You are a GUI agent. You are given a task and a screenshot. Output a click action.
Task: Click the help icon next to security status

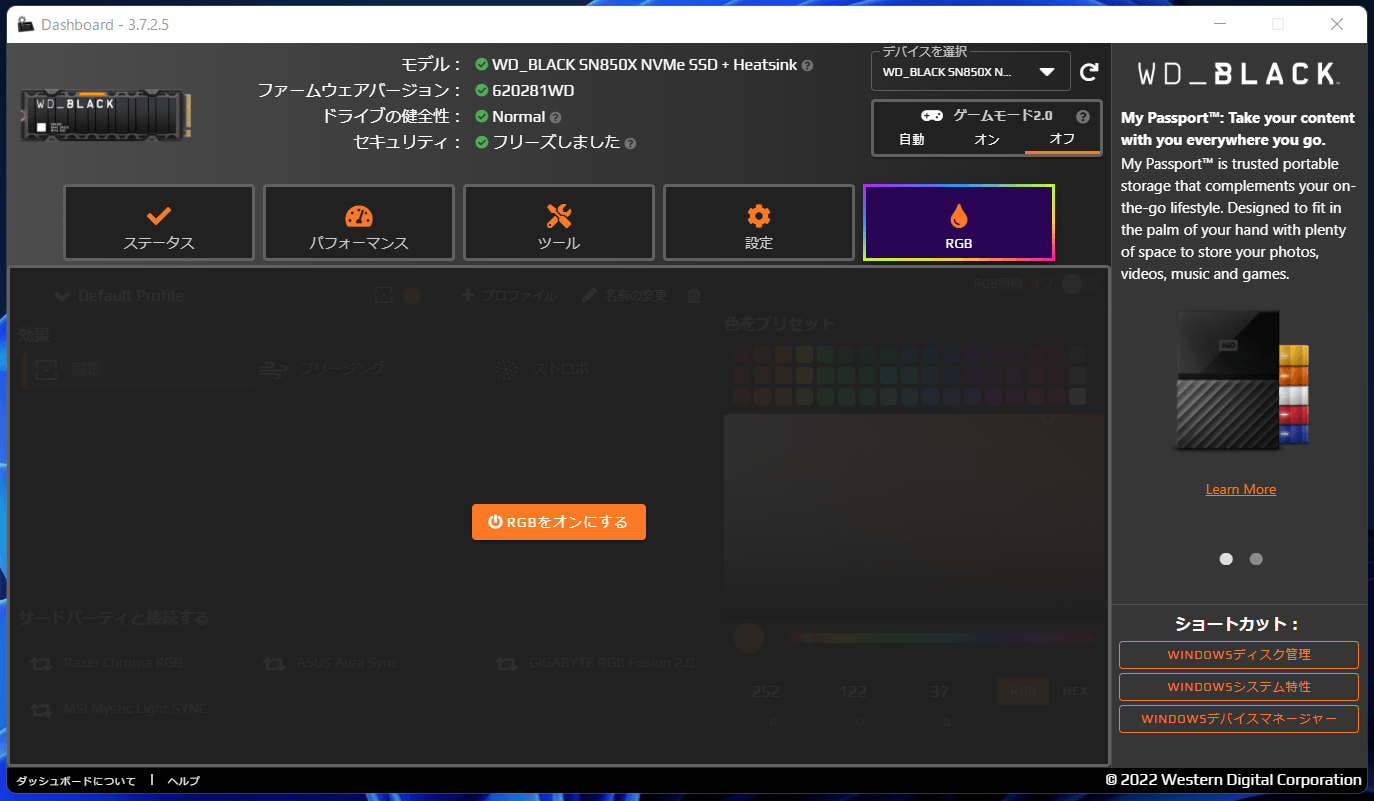pyautogui.click(x=630, y=143)
